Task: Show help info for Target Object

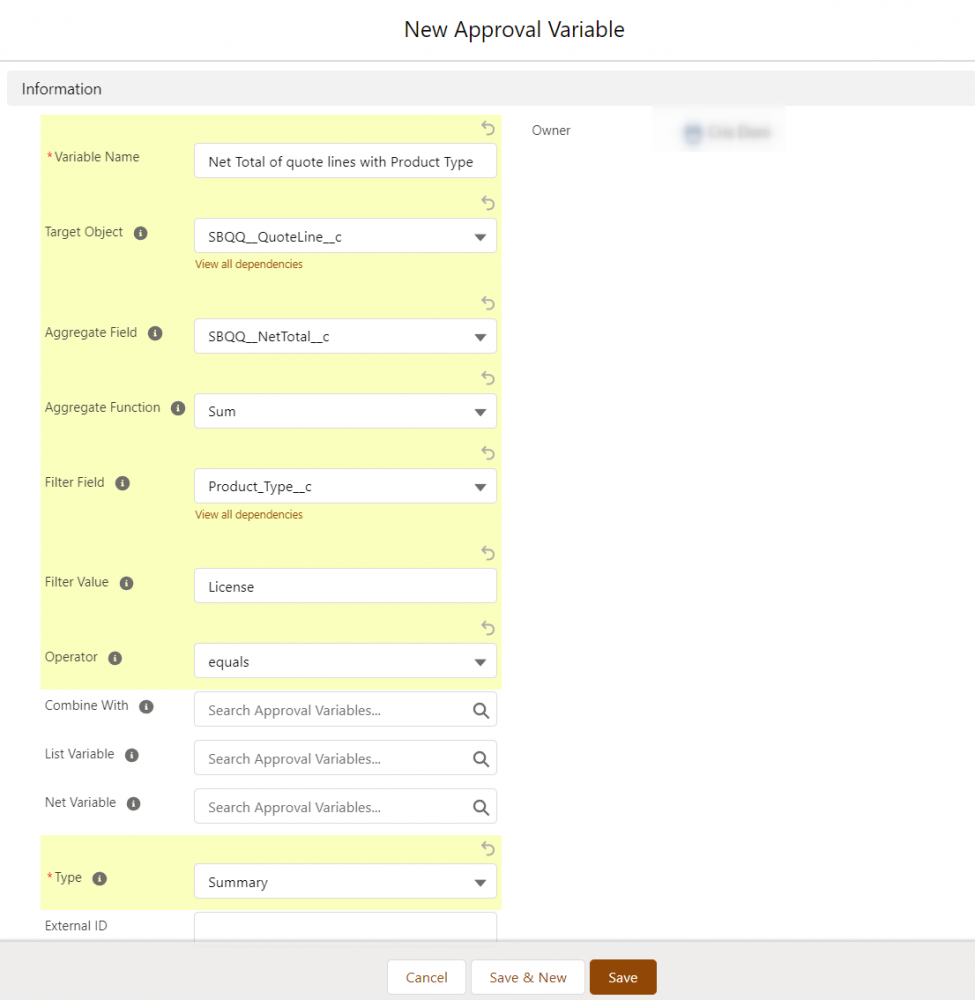Action: point(141,233)
